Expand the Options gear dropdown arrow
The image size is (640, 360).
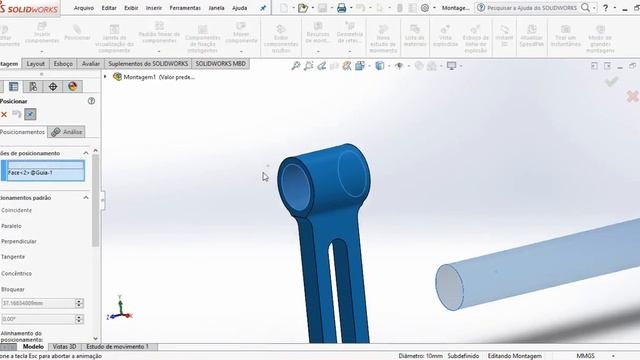tap(434, 8)
